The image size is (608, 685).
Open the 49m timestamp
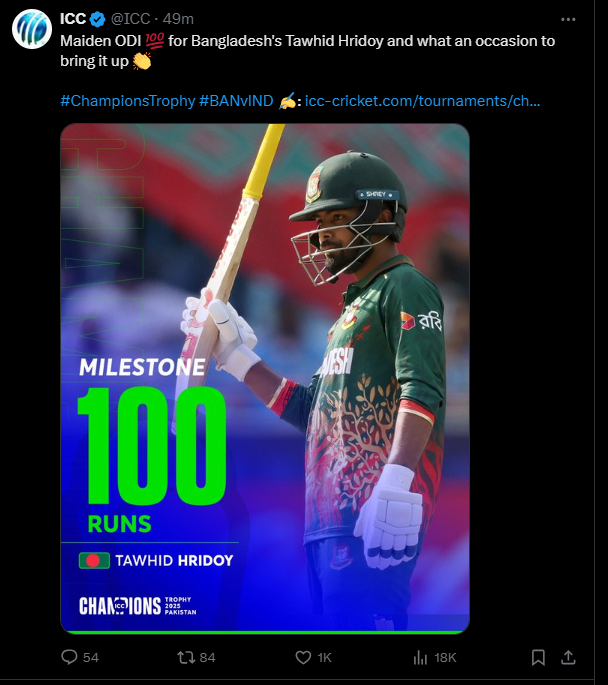[x=178, y=19]
